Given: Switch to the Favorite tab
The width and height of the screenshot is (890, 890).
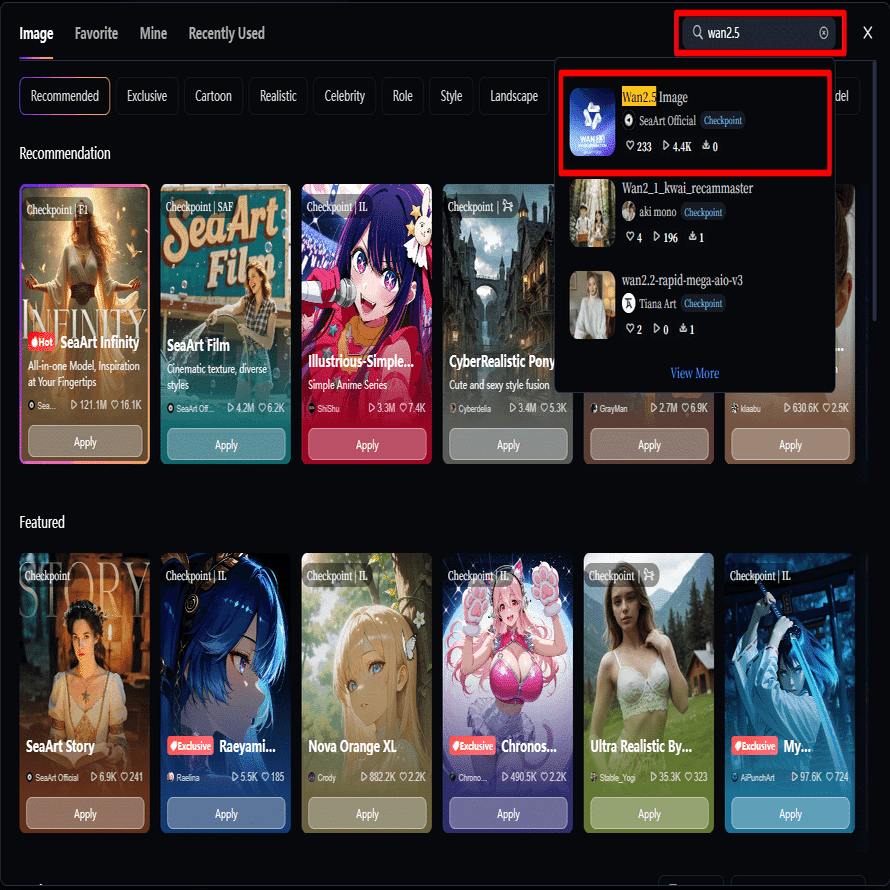Looking at the screenshot, I should 96,33.
